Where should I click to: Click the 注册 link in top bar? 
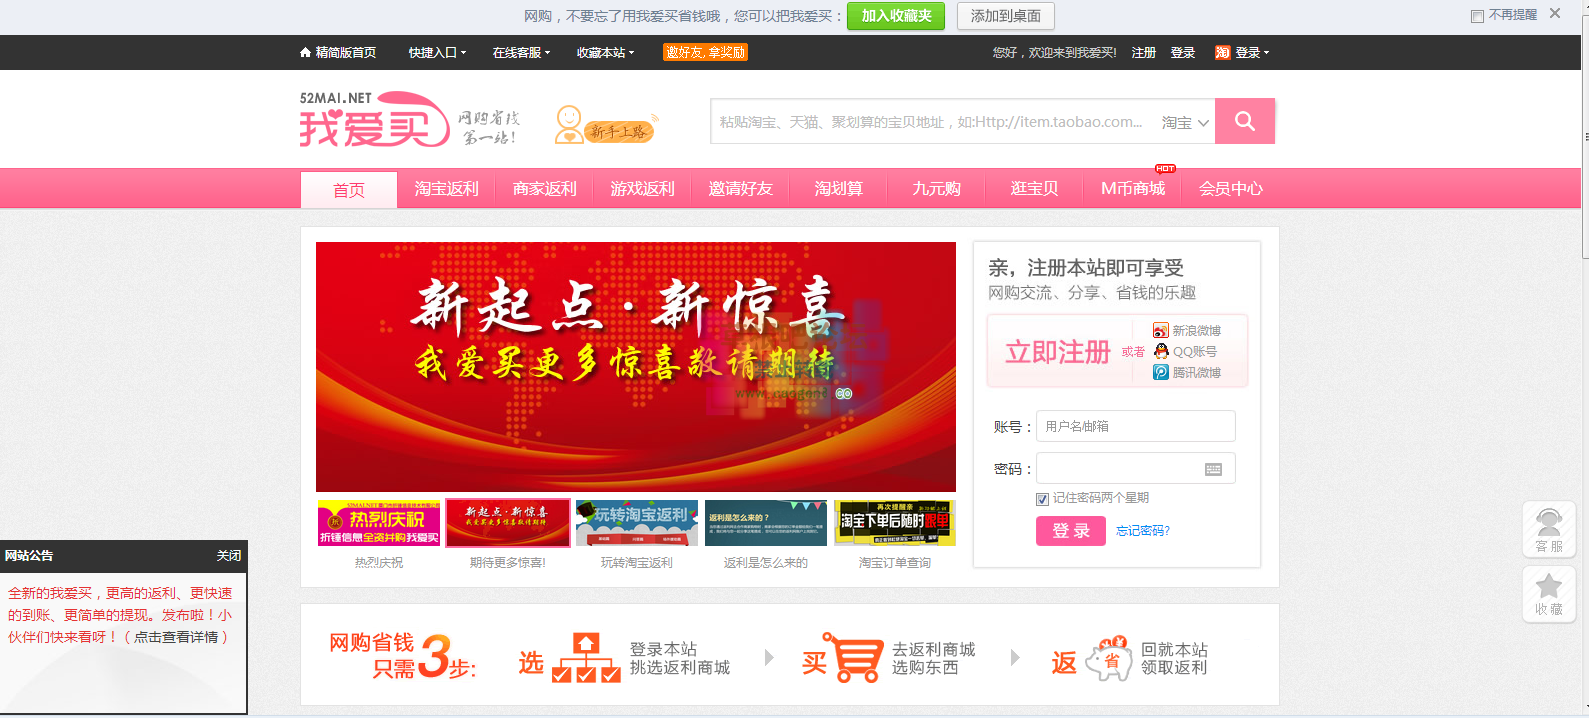coord(1144,53)
